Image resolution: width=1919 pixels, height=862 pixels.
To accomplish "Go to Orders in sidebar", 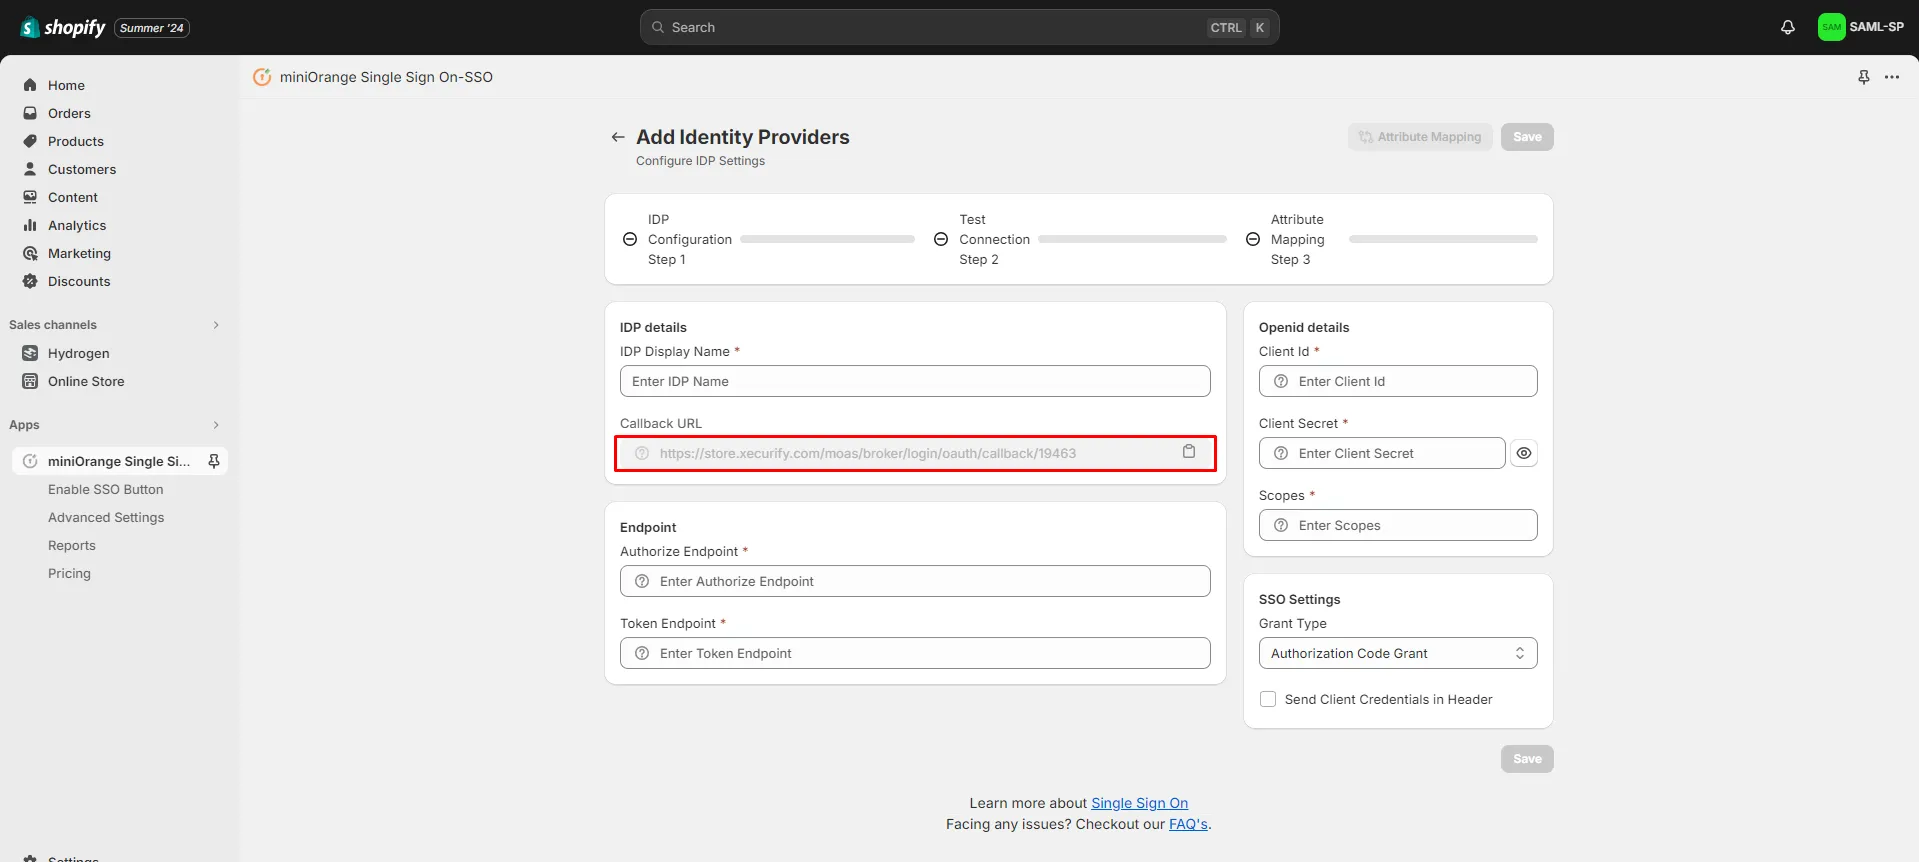I will [x=69, y=113].
